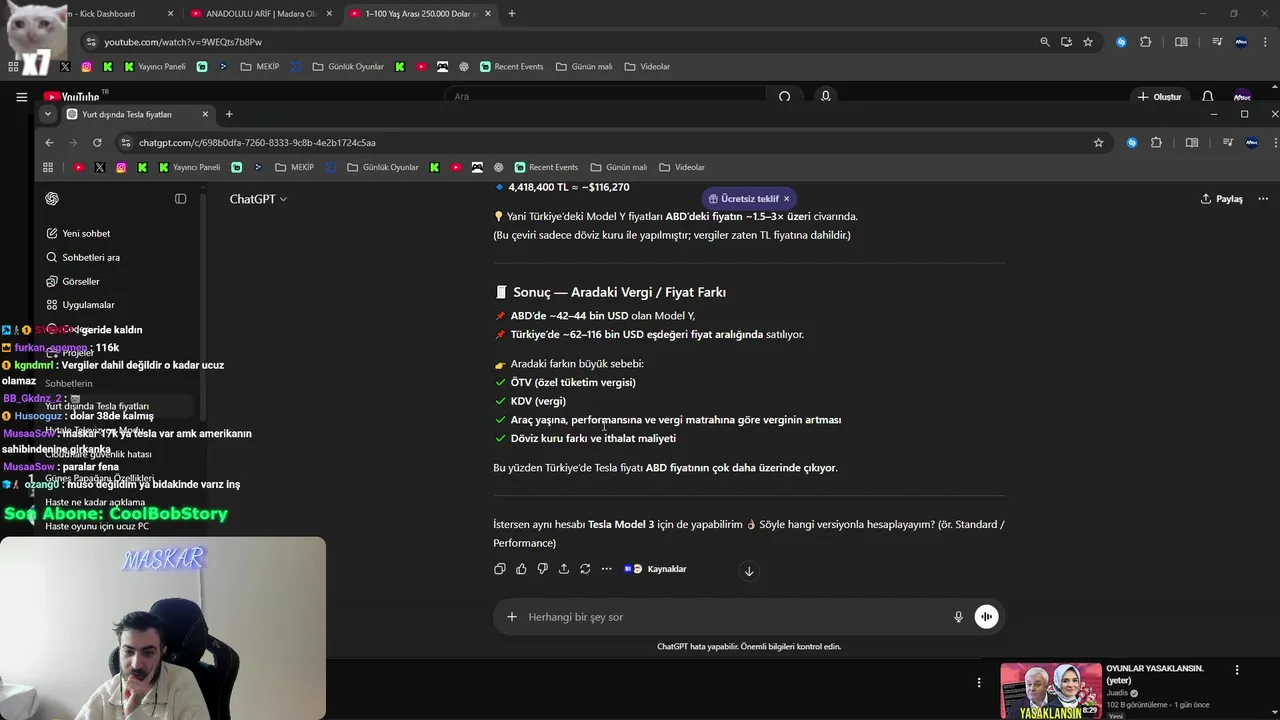Reload the ChatGPT page
1280x720 pixels.
pos(97,143)
